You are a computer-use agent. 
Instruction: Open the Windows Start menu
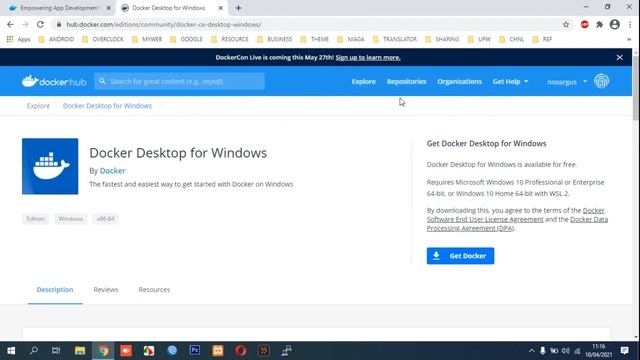(x=11, y=351)
